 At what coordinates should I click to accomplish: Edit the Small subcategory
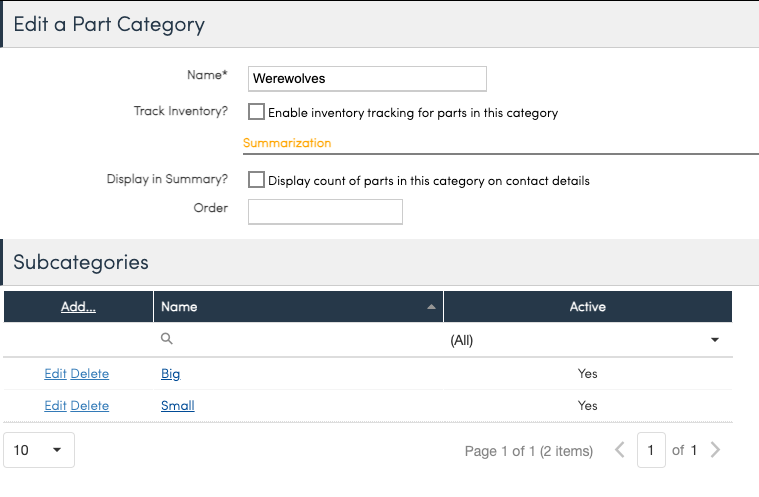pos(55,406)
